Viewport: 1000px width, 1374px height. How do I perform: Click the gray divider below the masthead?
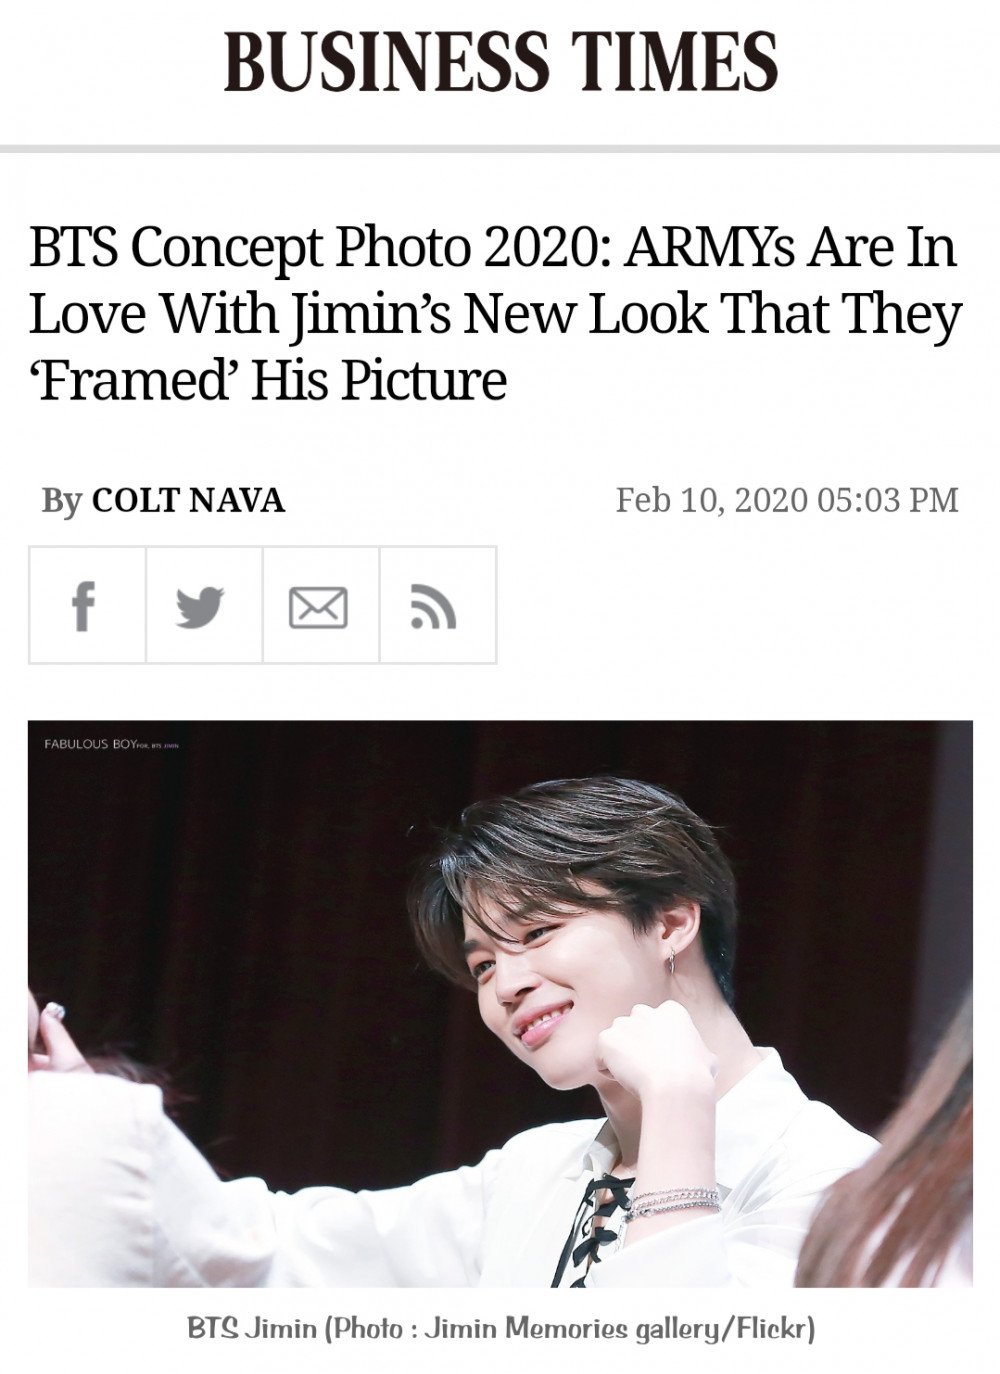pyautogui.click(x=500, y=148)
